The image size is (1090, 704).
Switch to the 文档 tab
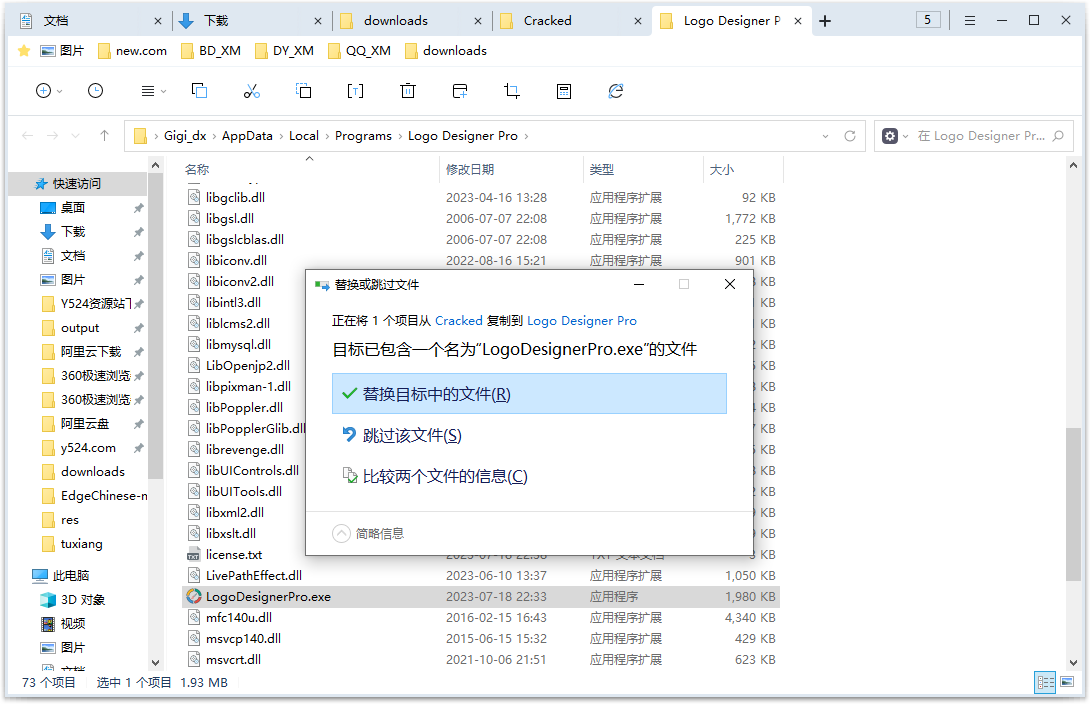(90, 21)
